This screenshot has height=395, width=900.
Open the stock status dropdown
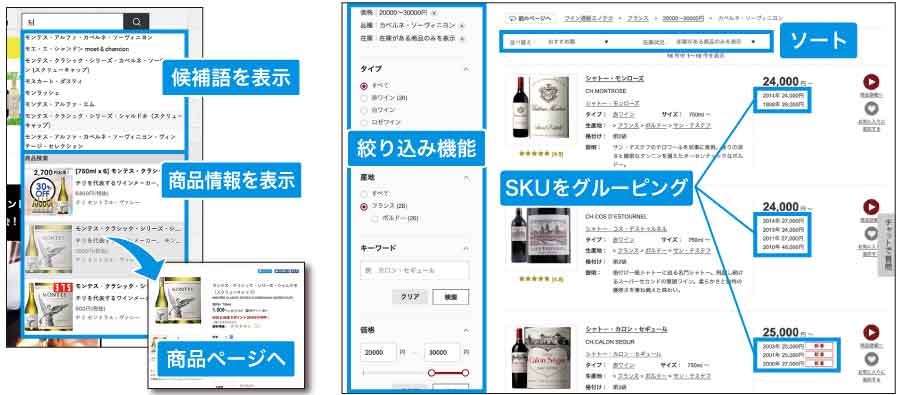click(715, 42)
